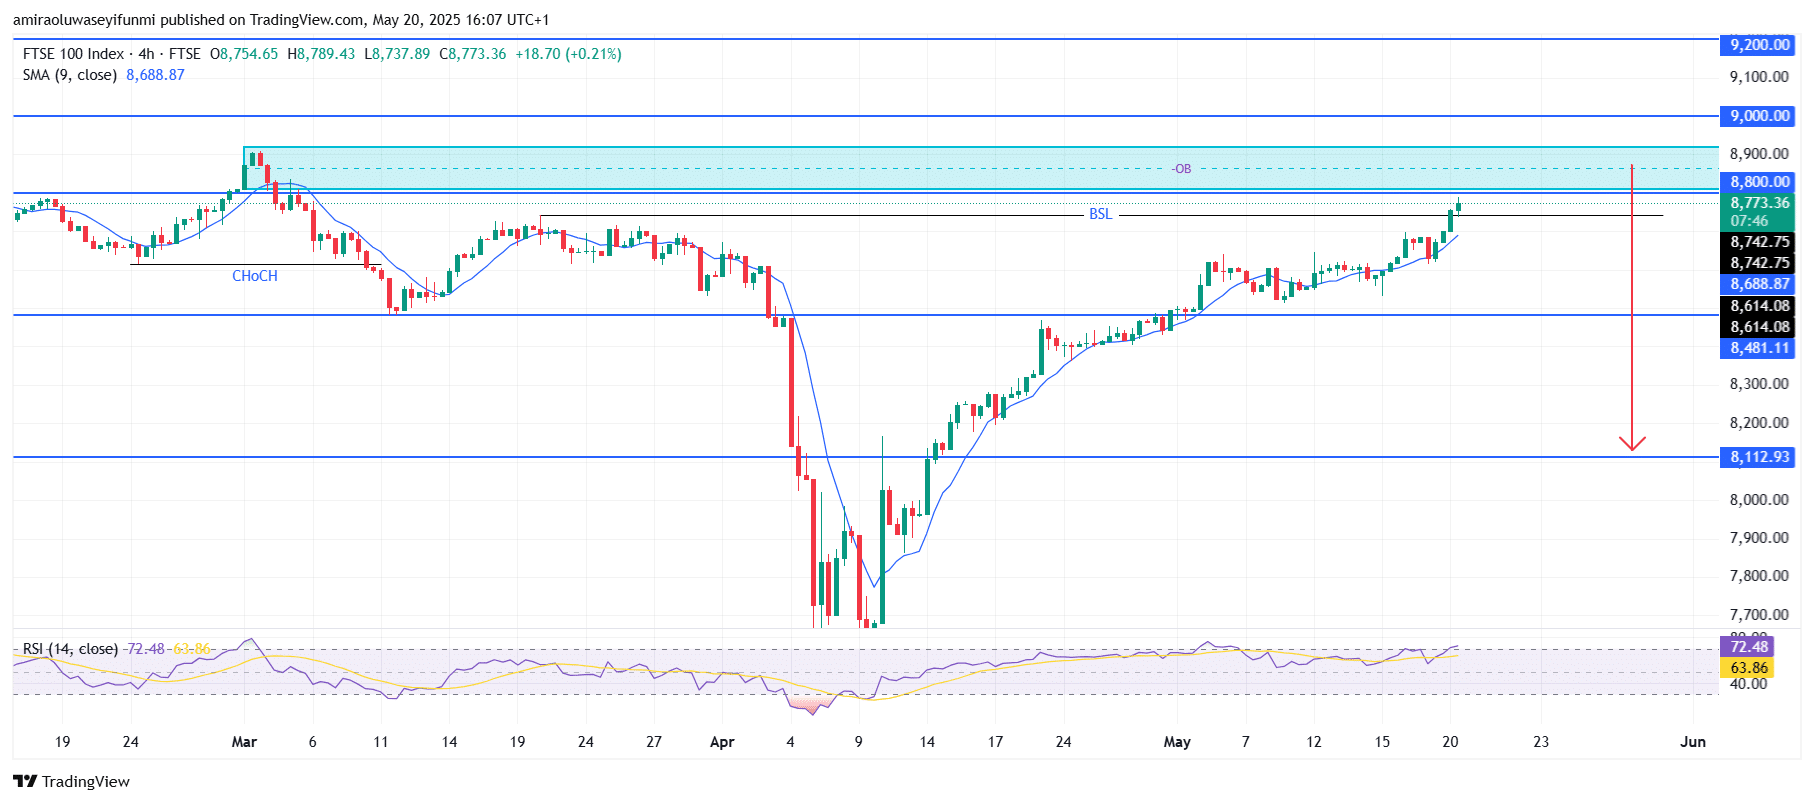Click the blue 8,688.87 SMA axis label
Screen dimensions: 1814x803
click(1759, 284)
